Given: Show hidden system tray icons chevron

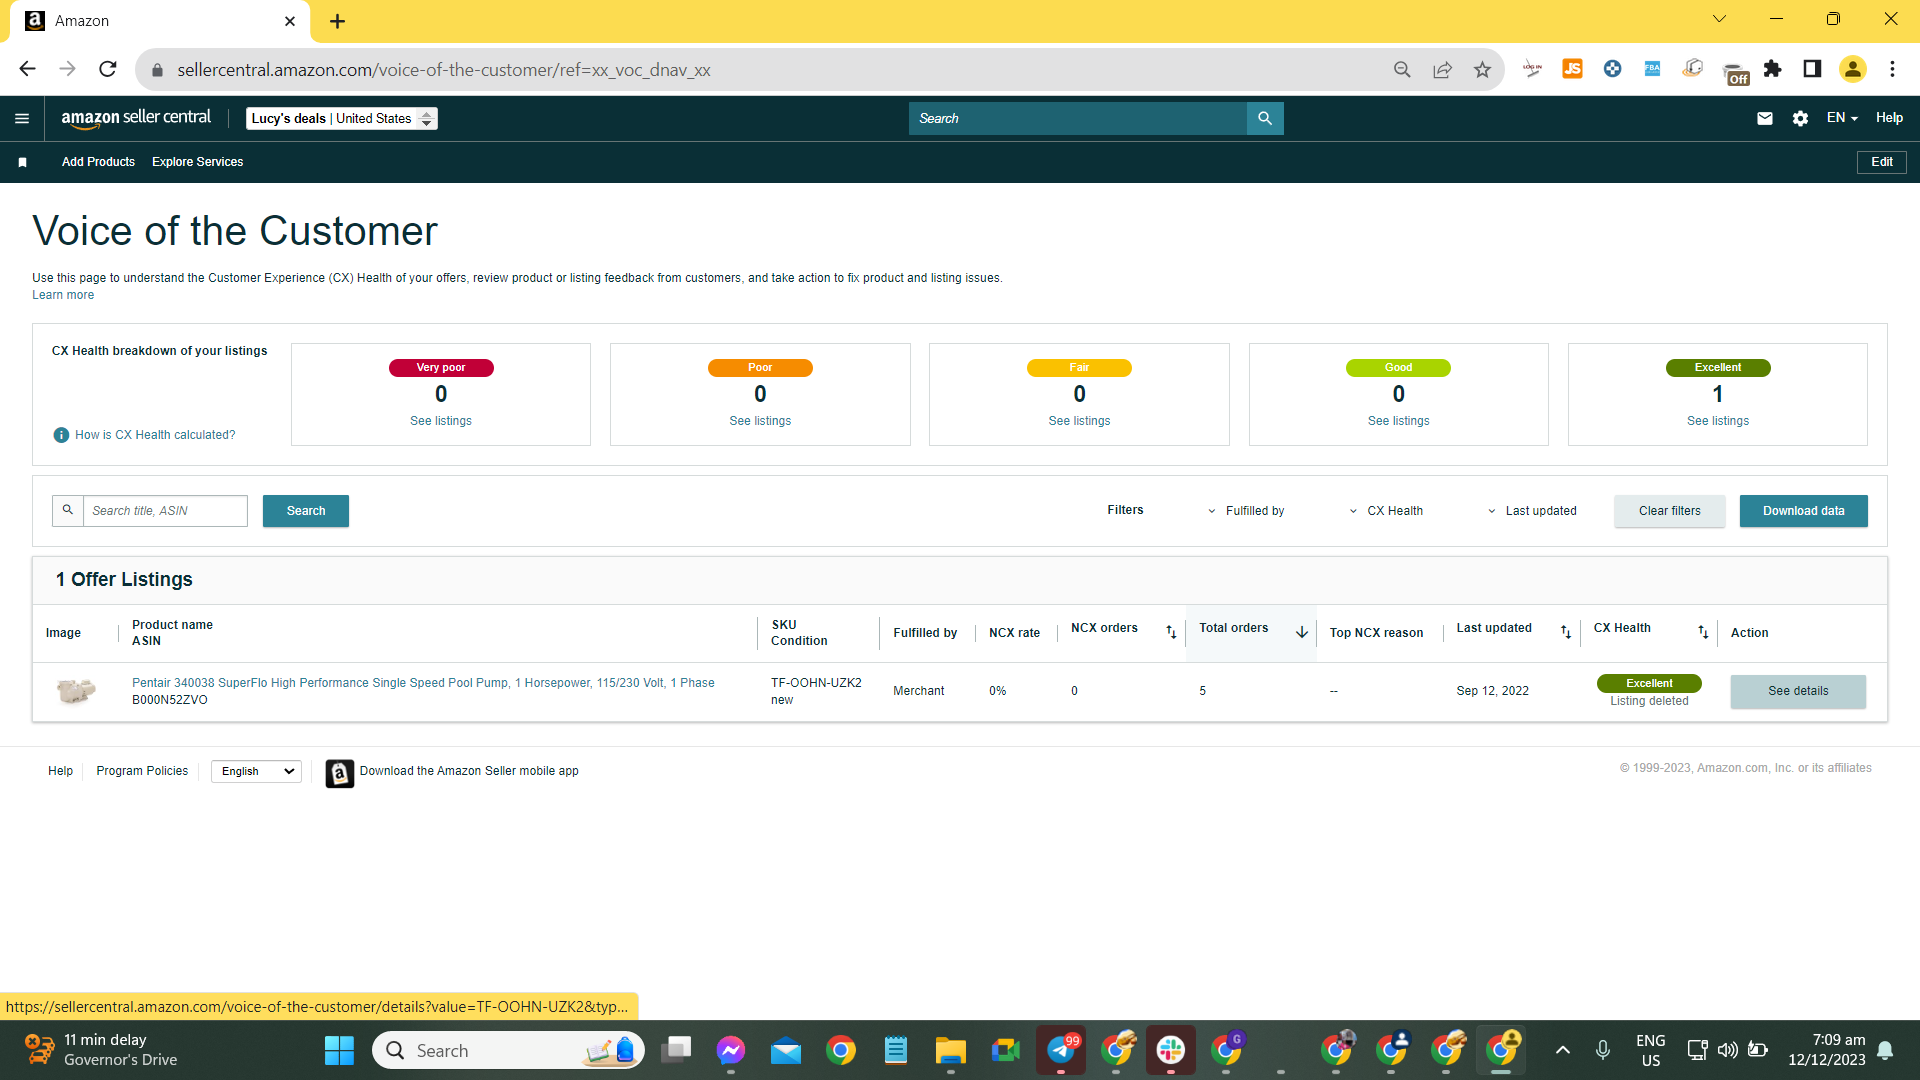Looking at the screenshot, I should click(1563, 1050).
